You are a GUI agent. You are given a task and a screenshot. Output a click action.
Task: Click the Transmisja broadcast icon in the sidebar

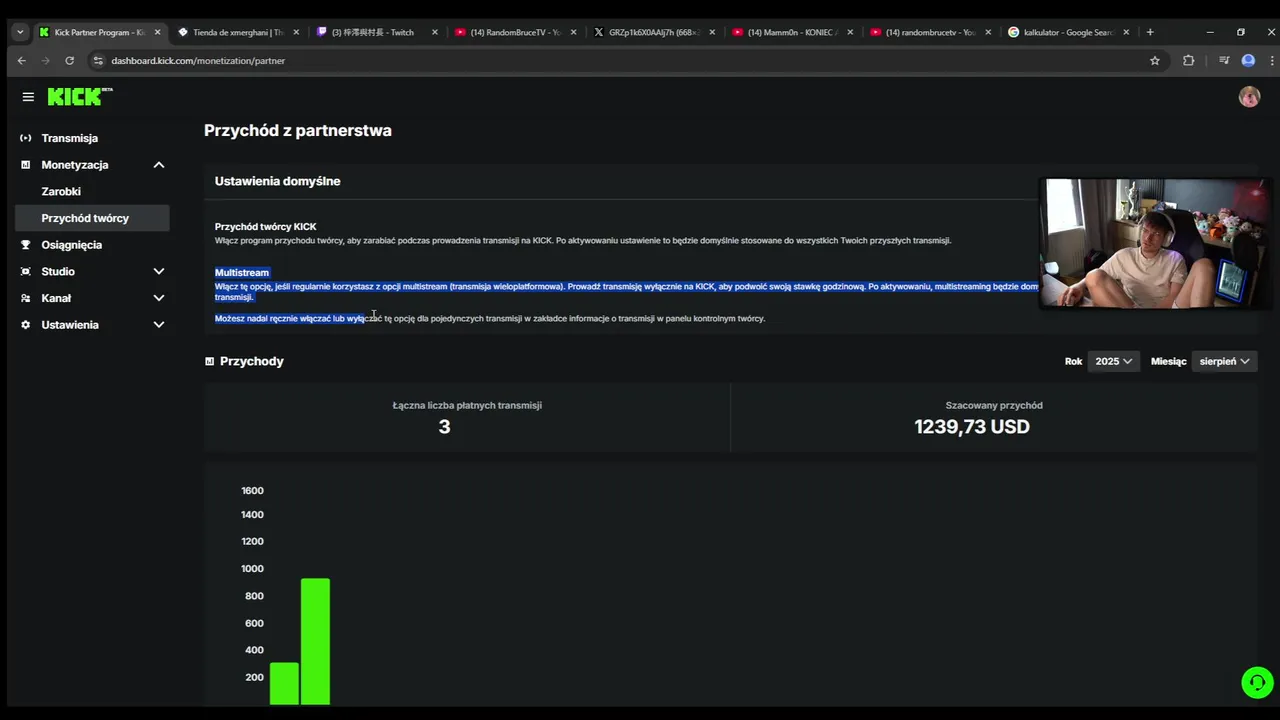(x=26, y=138)
